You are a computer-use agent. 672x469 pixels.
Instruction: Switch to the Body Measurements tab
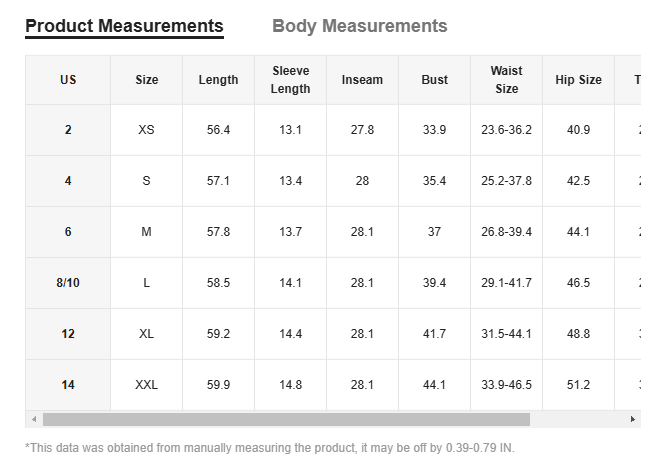(360, 26)
